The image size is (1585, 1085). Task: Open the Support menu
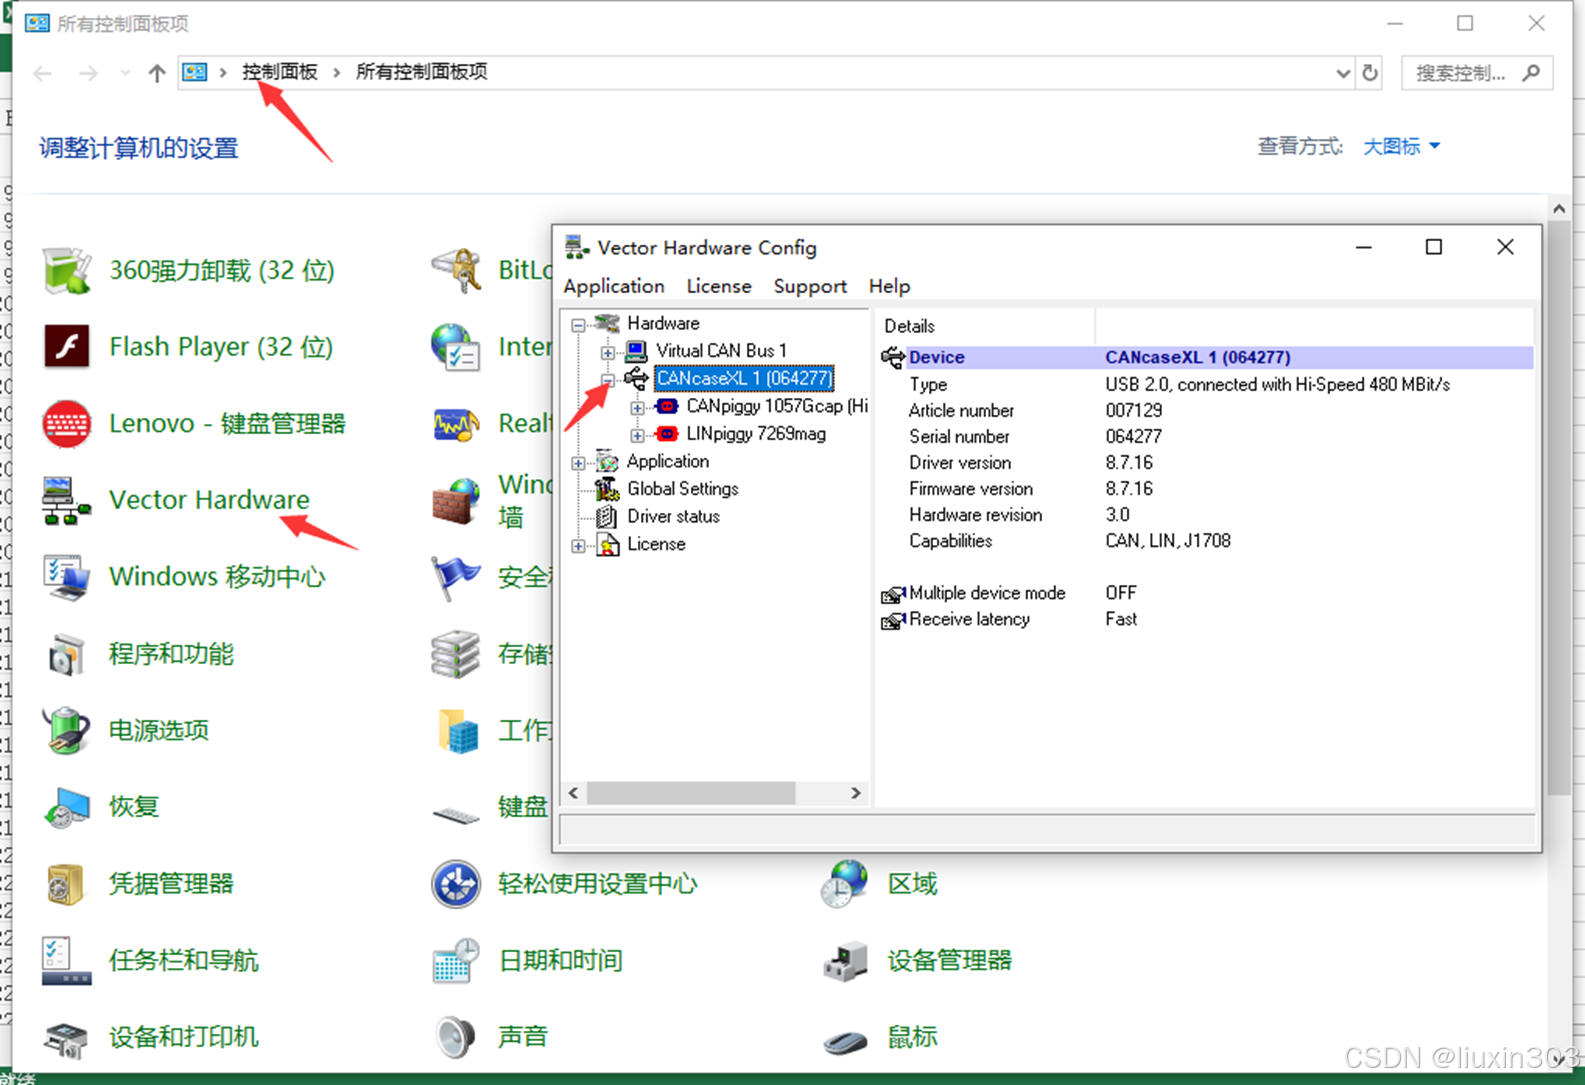[x=810, y=286]
